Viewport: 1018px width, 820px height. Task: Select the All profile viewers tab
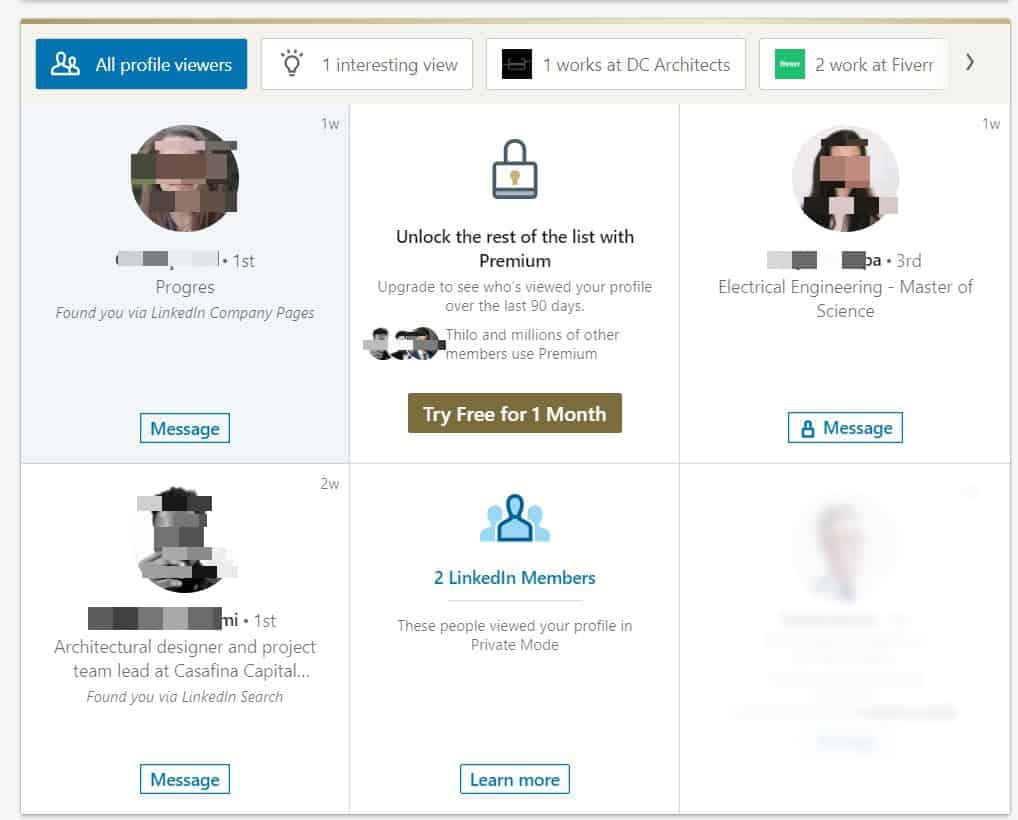click(141, 64)
